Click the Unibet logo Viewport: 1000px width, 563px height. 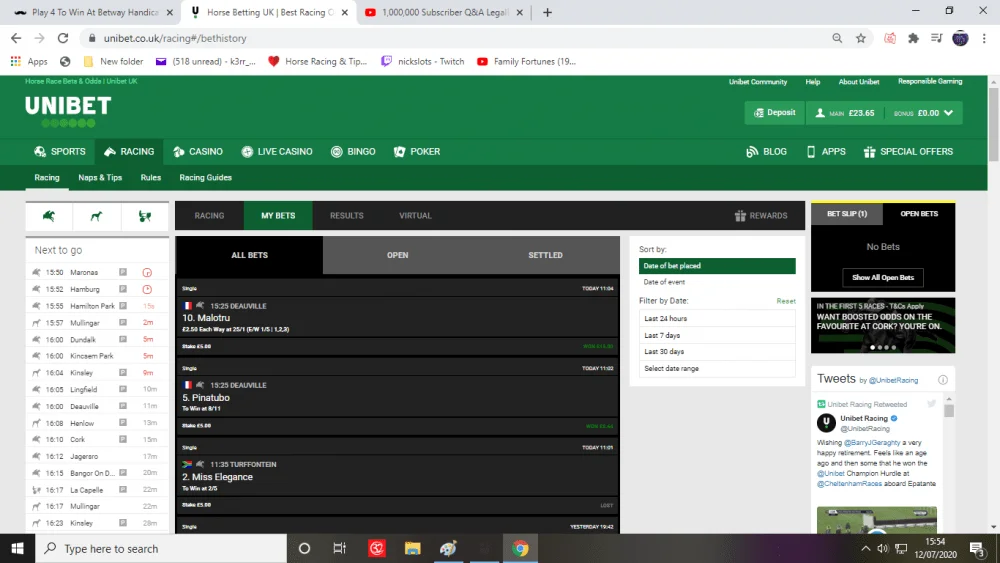coord(68,111)
